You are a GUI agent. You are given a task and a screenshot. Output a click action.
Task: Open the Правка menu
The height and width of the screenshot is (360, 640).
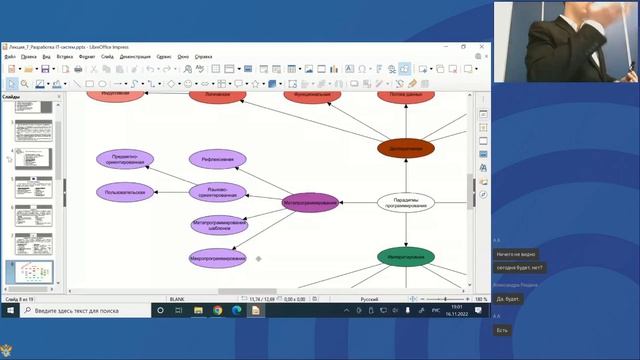tap(29, 57)
